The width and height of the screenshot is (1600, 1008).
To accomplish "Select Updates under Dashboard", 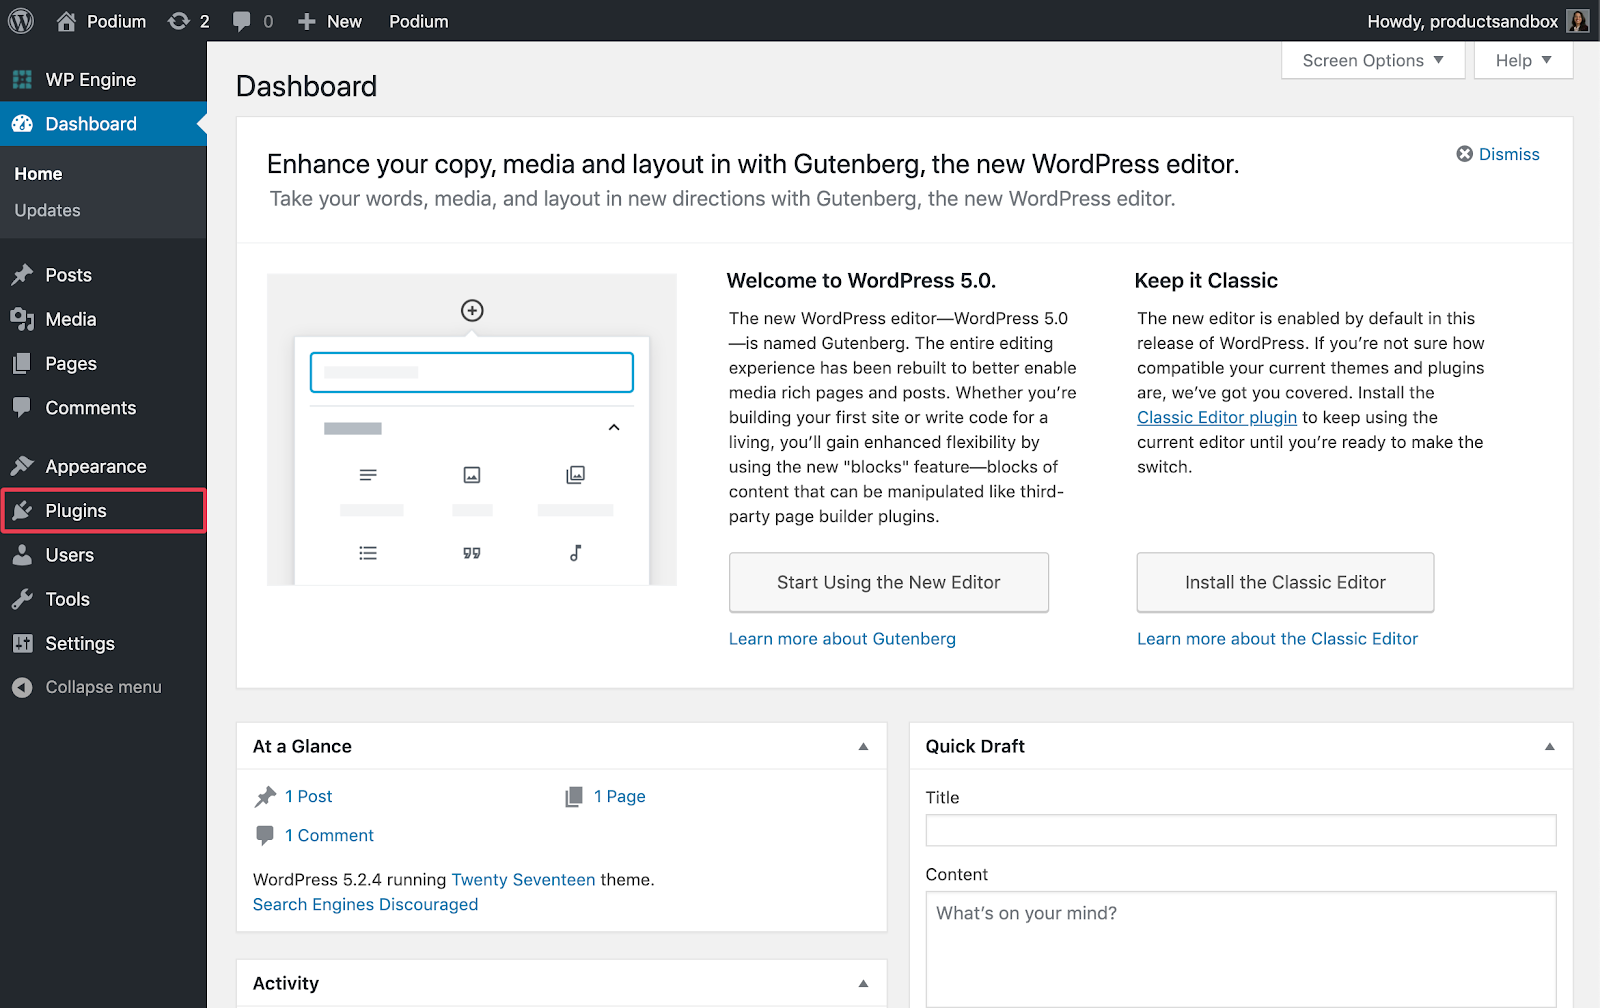I will (x=46, y=210).
